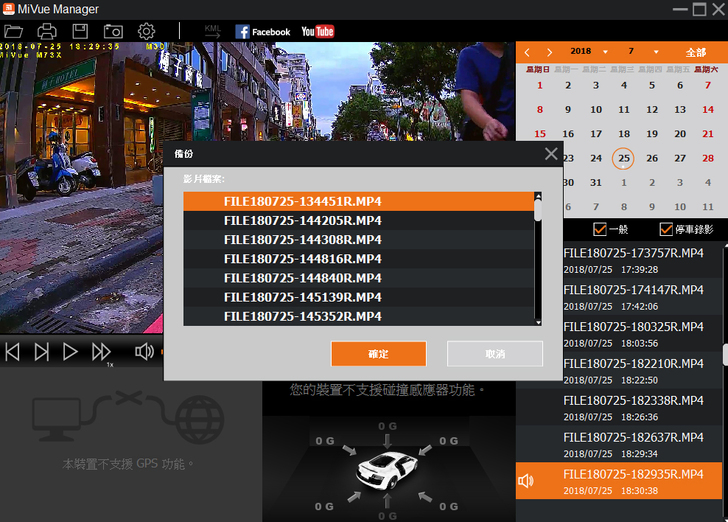Toggle the parking recording checkbox filter
This screenshot has width=728, height=522.
pos(666,229)
